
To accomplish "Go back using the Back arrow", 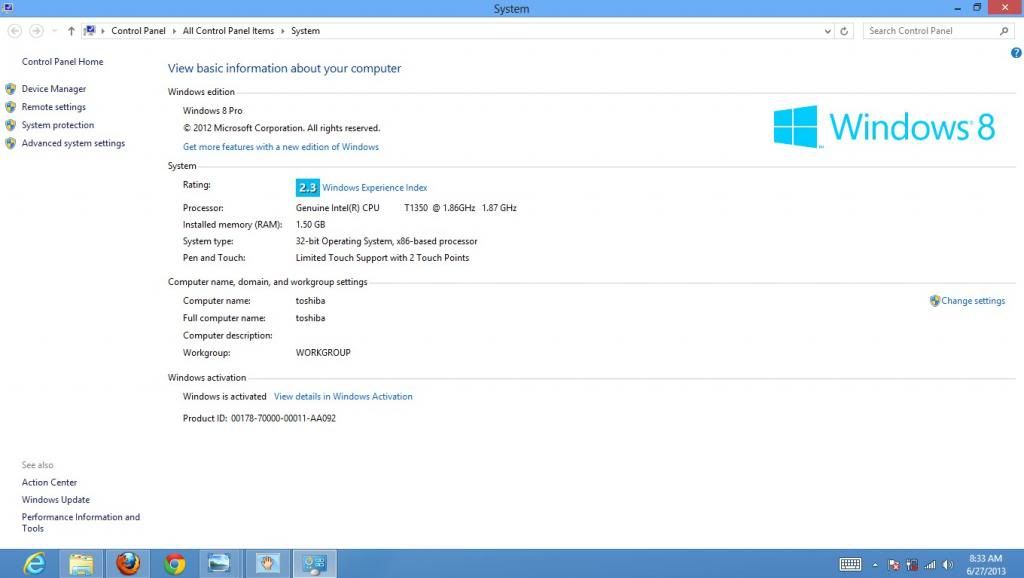I will (x=15, y=31).
